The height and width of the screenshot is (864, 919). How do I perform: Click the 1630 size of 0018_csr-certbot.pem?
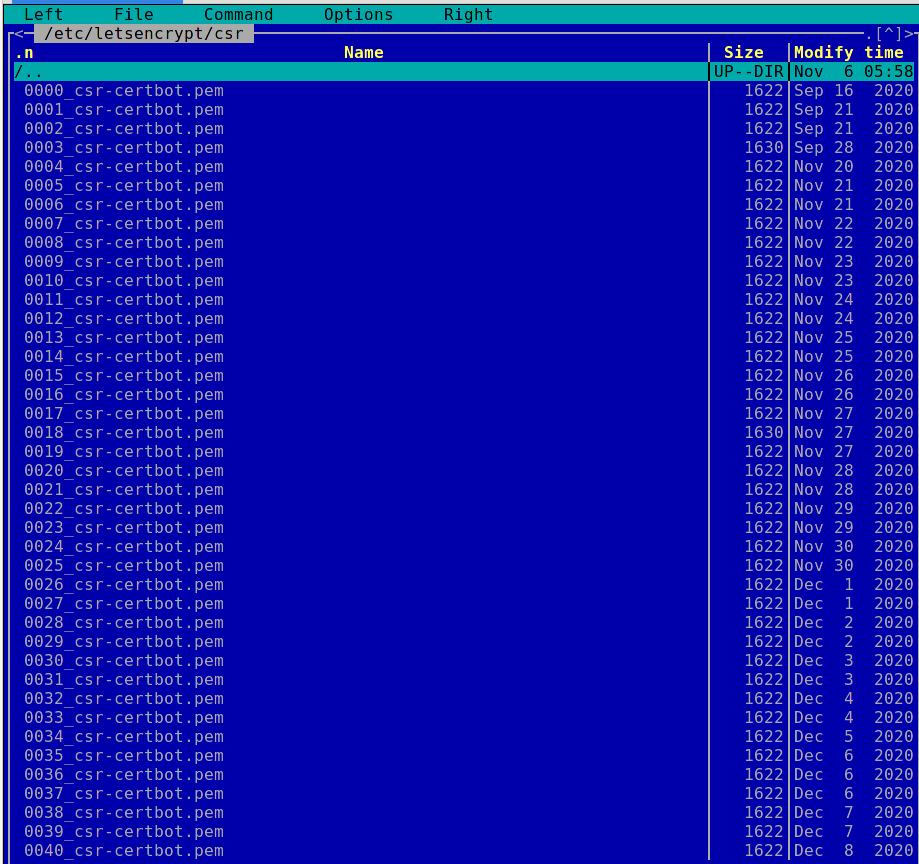pyautogui.click(x=764, y=433)
